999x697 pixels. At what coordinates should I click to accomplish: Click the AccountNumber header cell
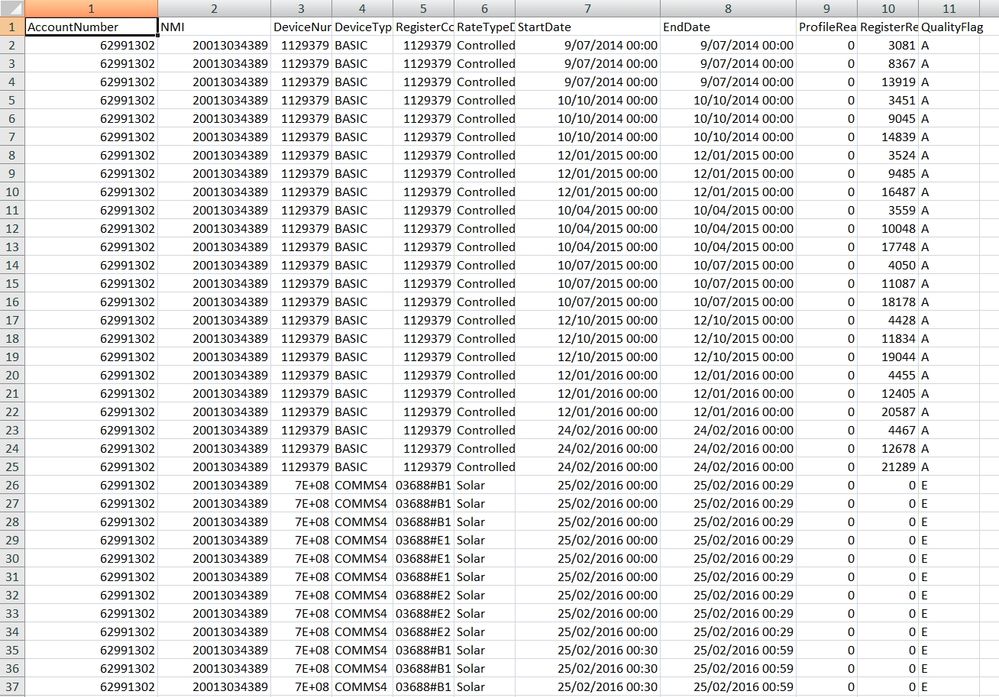(90, 26)
